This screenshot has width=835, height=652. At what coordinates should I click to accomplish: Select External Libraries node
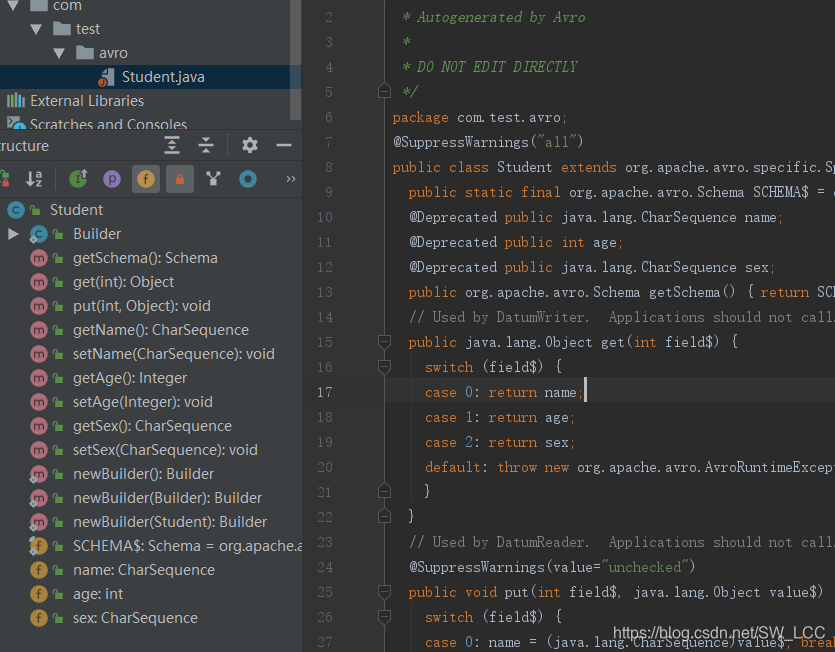[87, 101]
